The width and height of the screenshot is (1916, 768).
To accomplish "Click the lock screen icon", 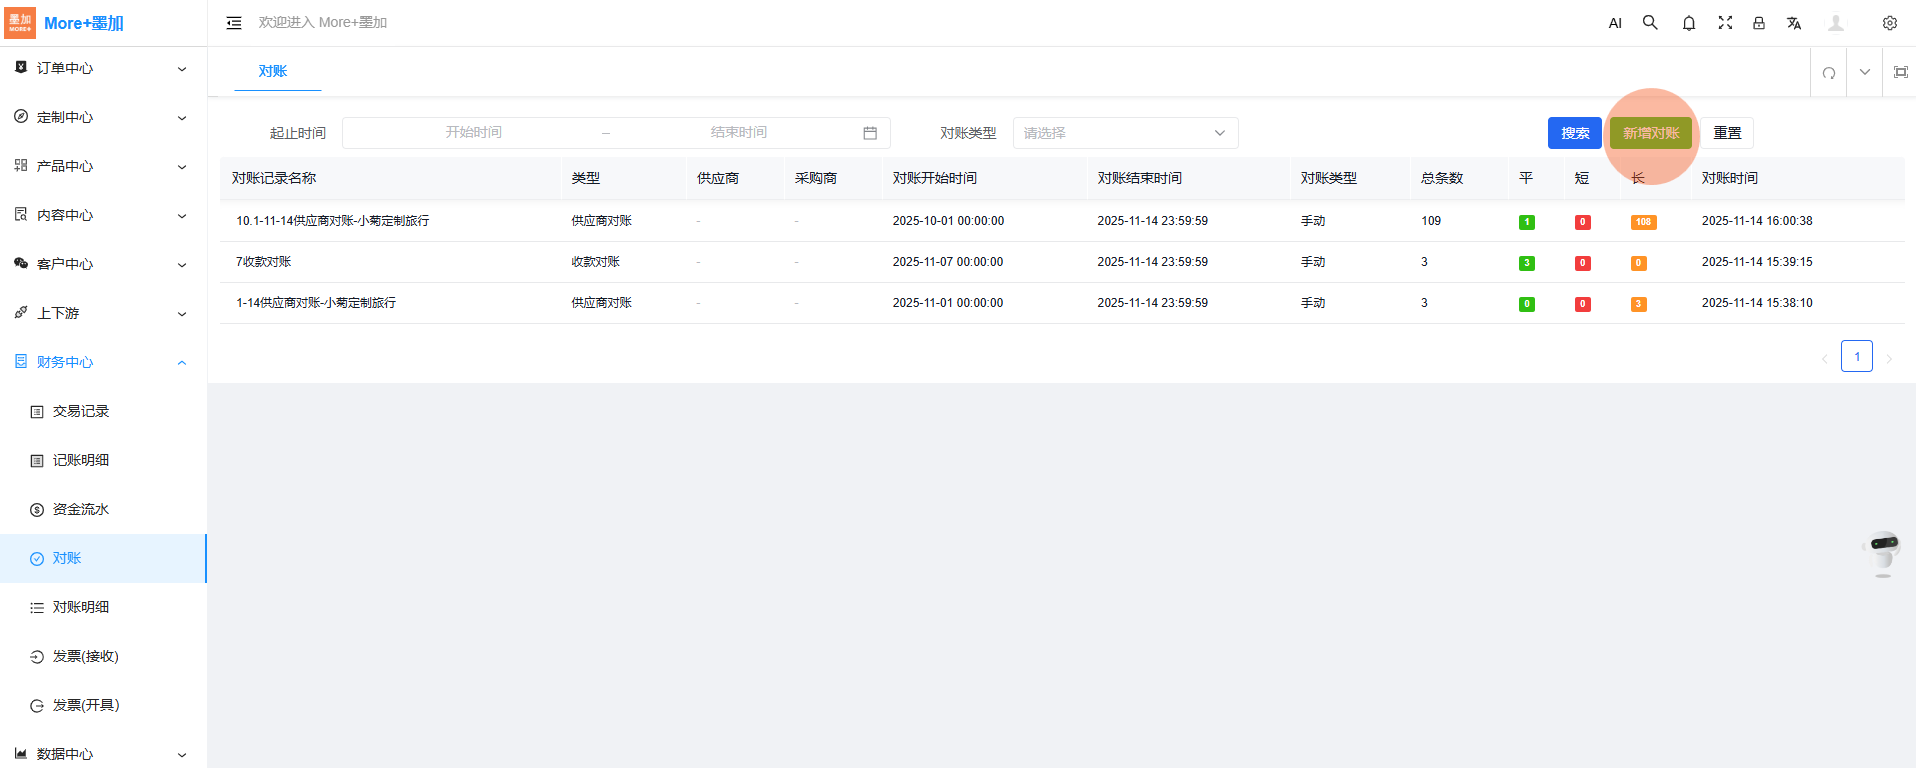I will tap(1758, 23).
